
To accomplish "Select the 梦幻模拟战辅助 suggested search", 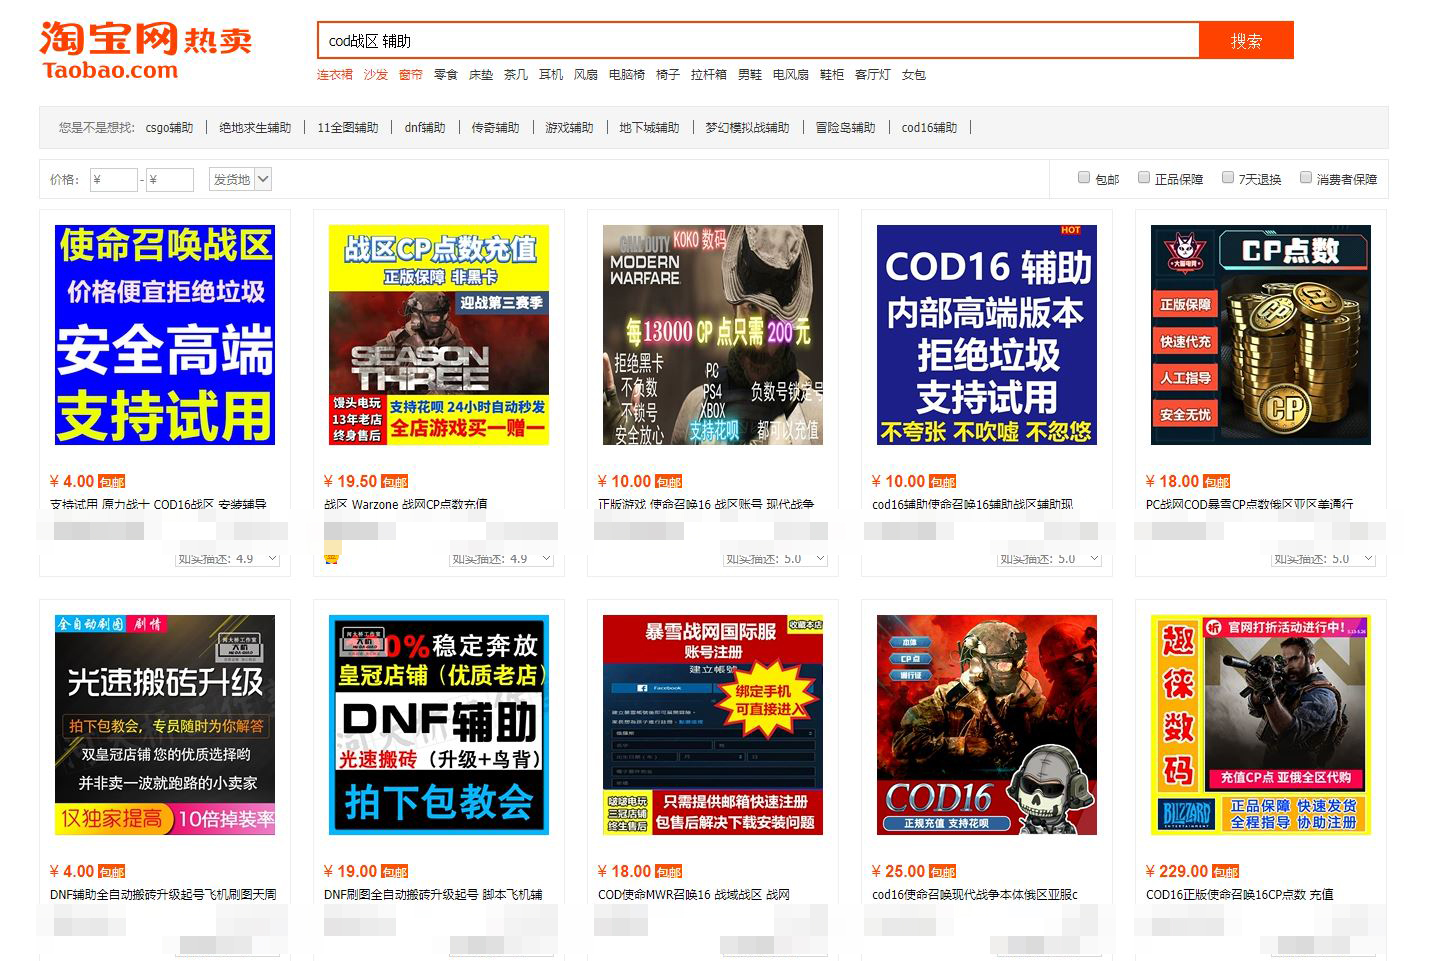I will pos(747,128).
